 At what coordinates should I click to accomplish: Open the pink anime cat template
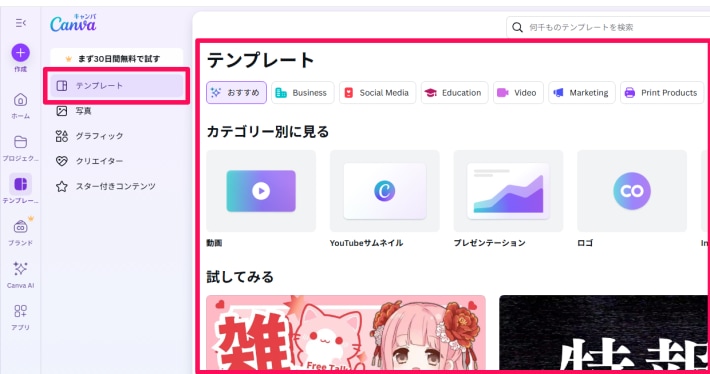coord(346,334)
